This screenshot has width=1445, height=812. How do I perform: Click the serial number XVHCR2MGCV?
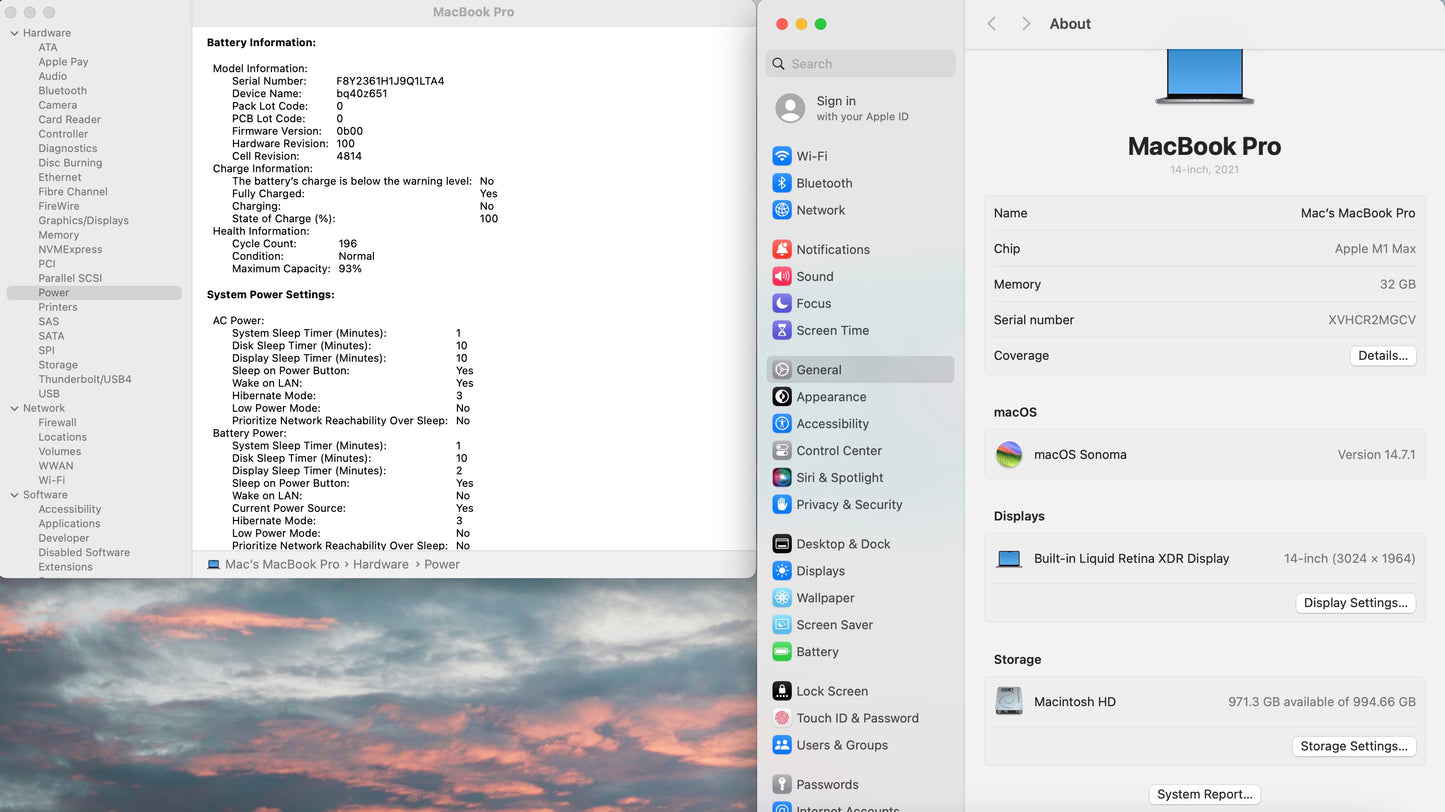coord(1372,320)
